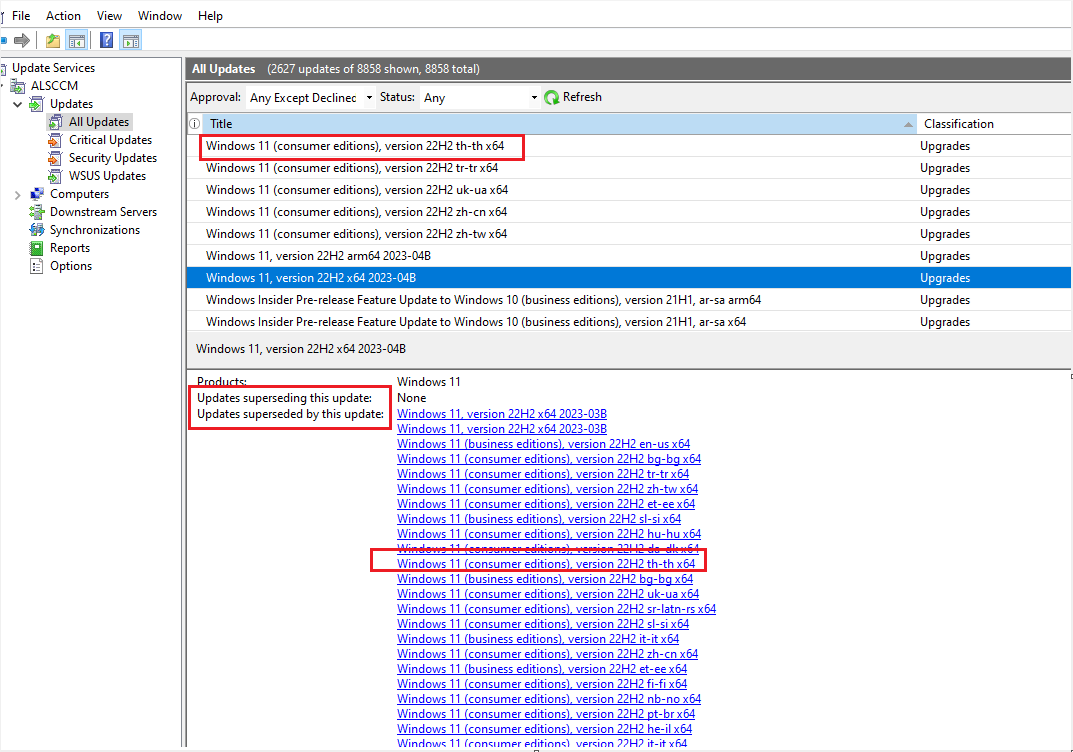Screen dimensions: 1073x752
Task: Open the Action menu
Action: tap(63, 15)
